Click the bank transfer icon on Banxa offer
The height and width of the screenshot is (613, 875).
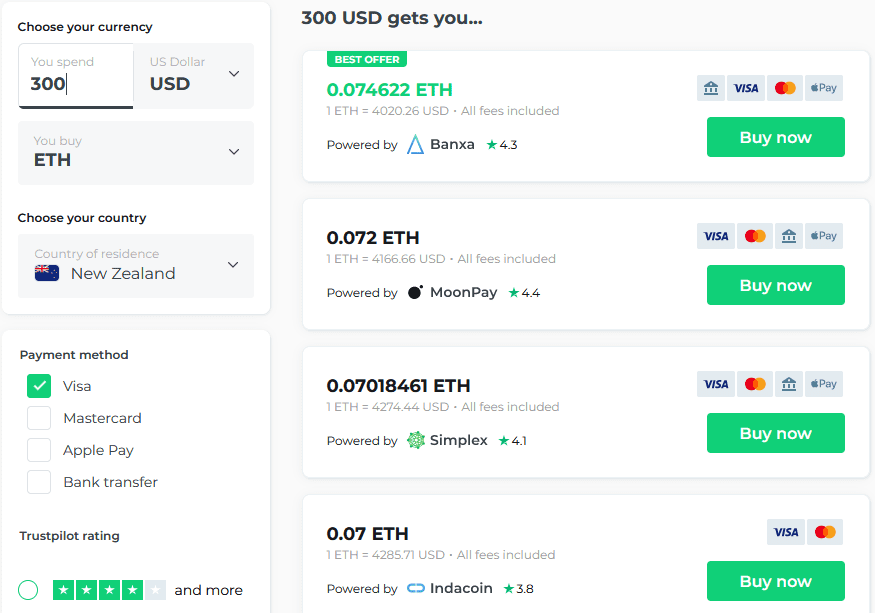coord(710,88)
